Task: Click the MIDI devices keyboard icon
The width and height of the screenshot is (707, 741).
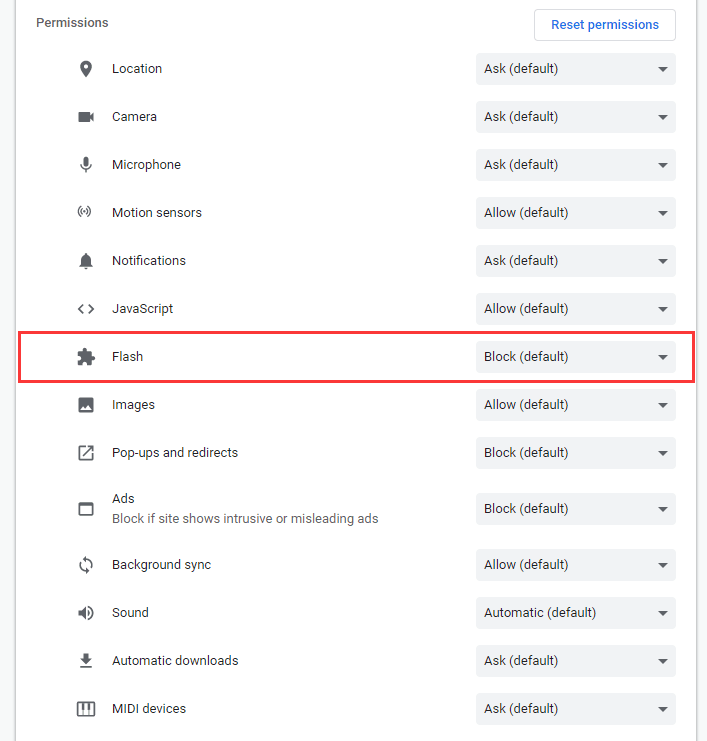Action: 86,709
